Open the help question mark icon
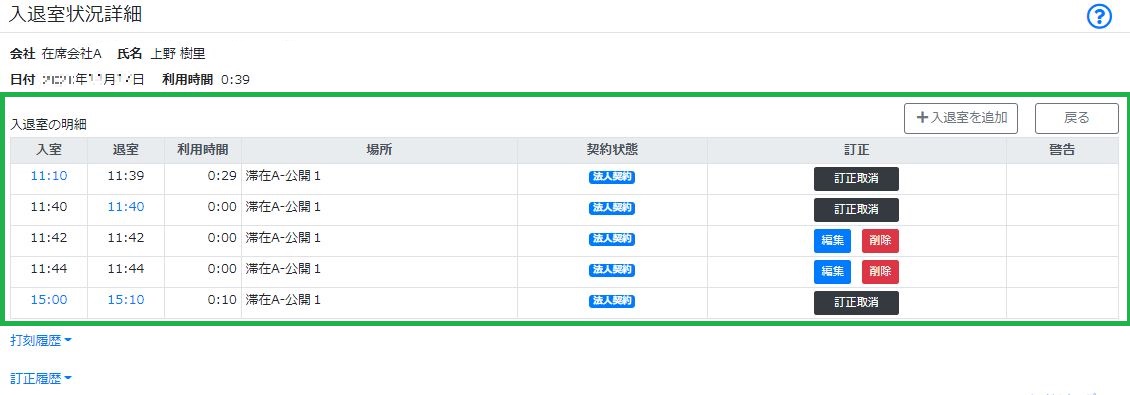The height and width of the screenshot is (395, 1130). pos(1099,16)
